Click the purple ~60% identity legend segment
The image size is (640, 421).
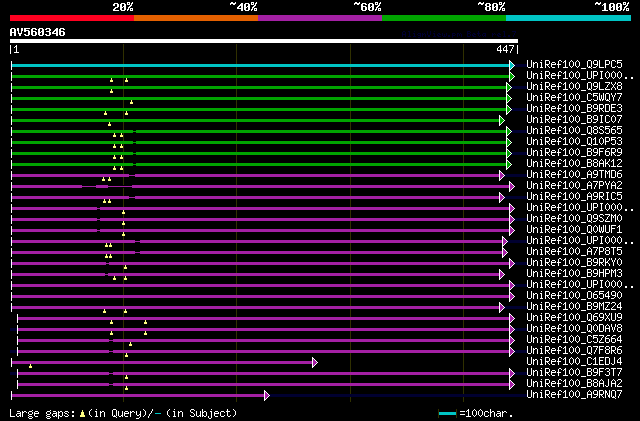click(x=320, y=18)
